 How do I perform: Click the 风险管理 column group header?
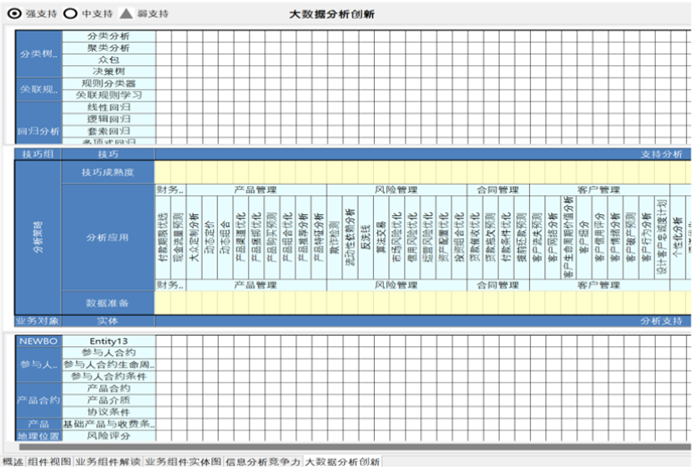coord(396,189)
